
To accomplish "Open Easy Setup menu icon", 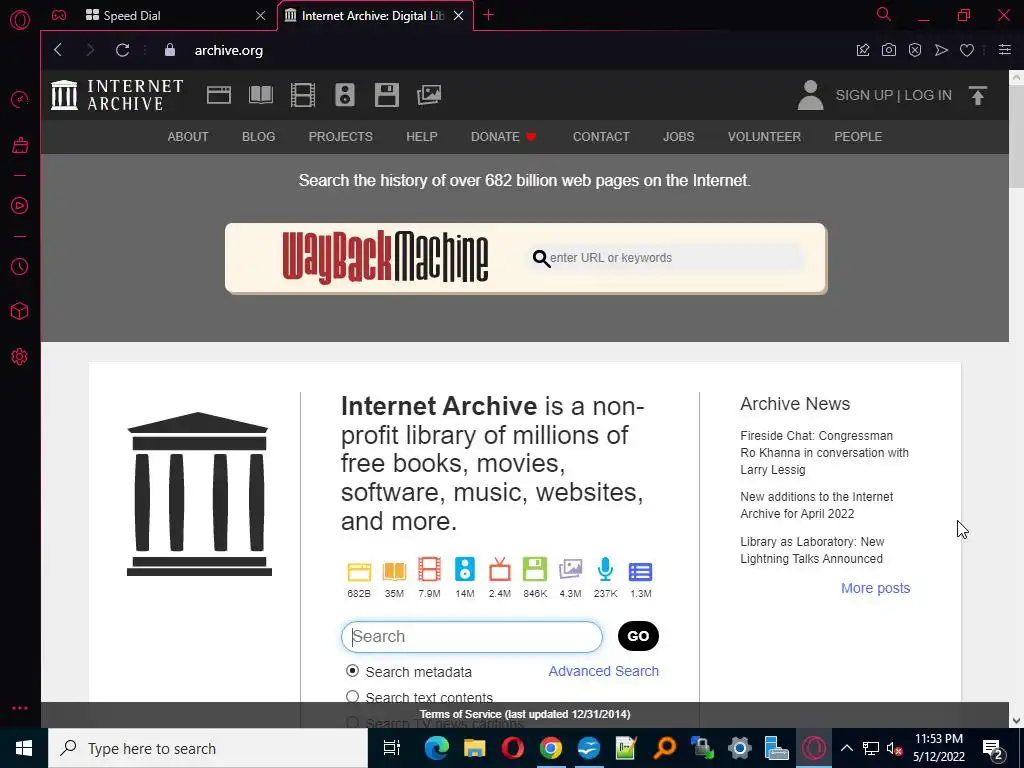I will coord(1004,50).
